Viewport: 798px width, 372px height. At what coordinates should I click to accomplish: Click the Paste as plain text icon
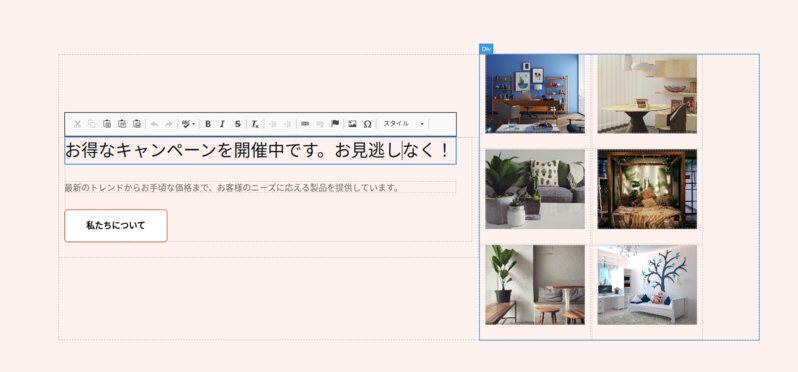pyautogui.click(x=122, y=124)
